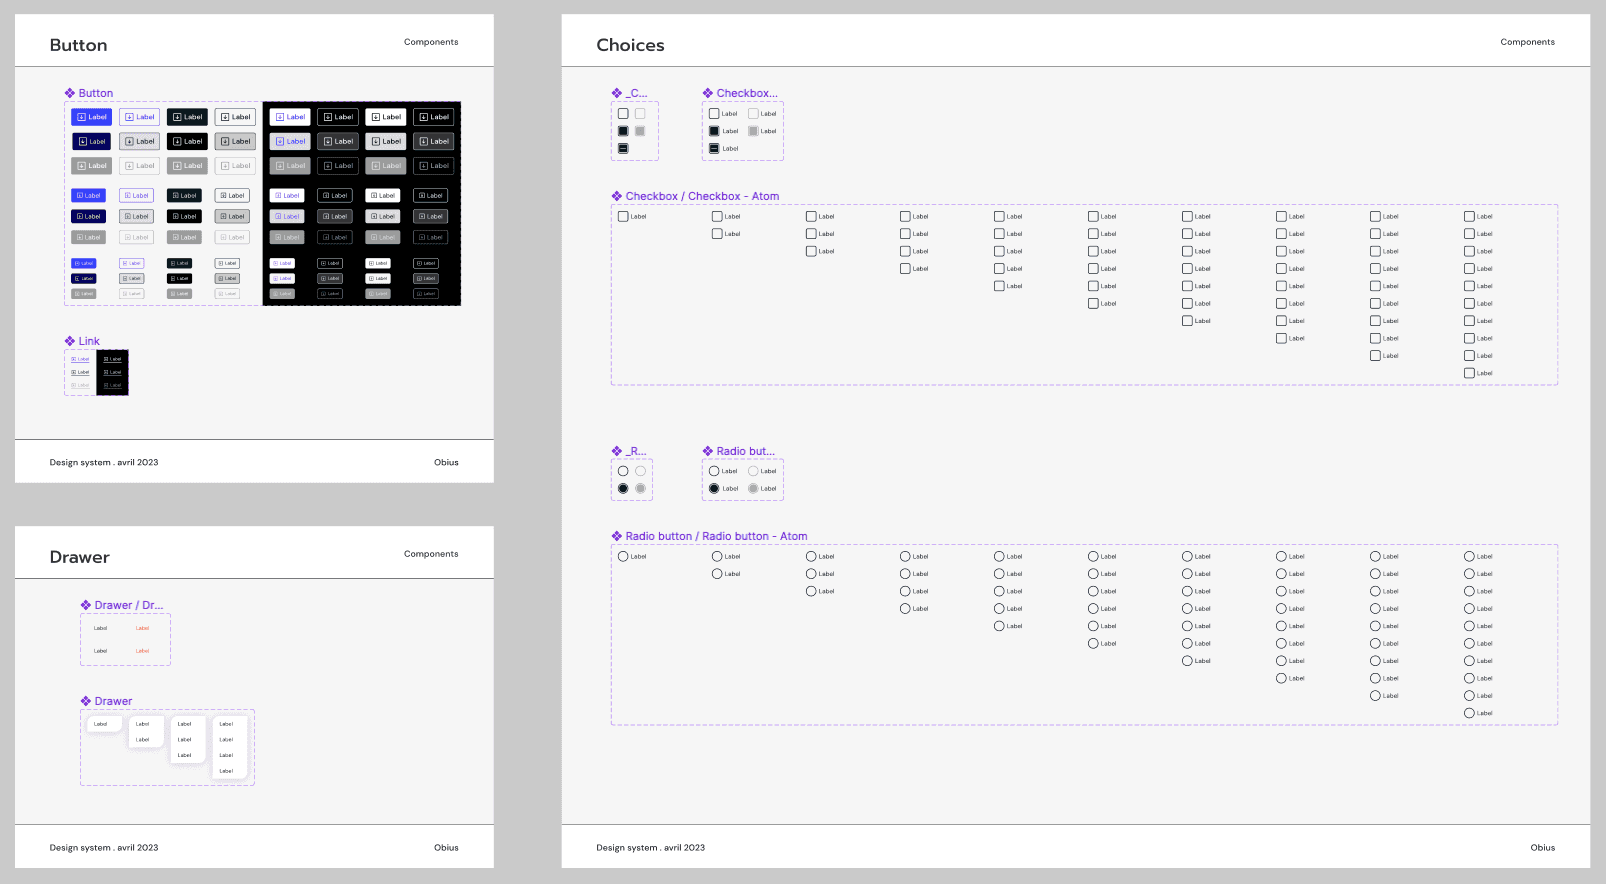
Task: Click the gray disabled checked box in the _C... set
Action: pyautogui.click(x=640, y=131)
